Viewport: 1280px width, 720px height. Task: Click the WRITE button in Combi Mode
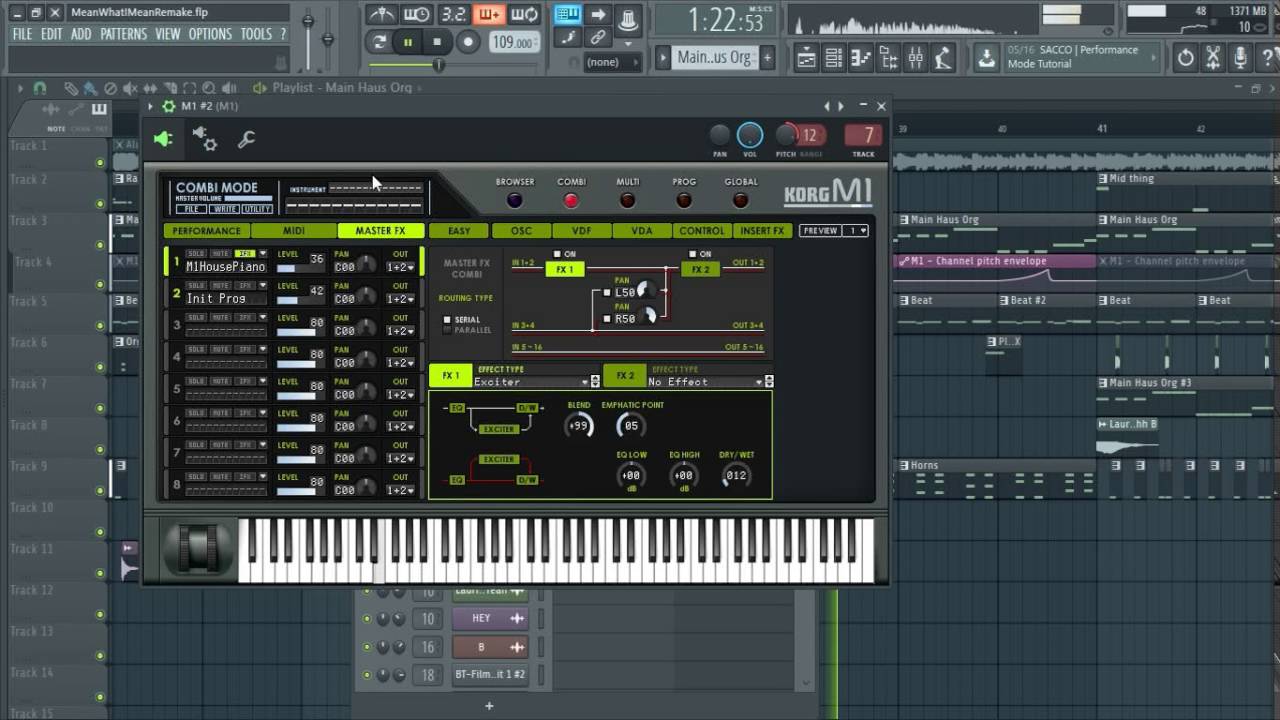click(224, 209)
